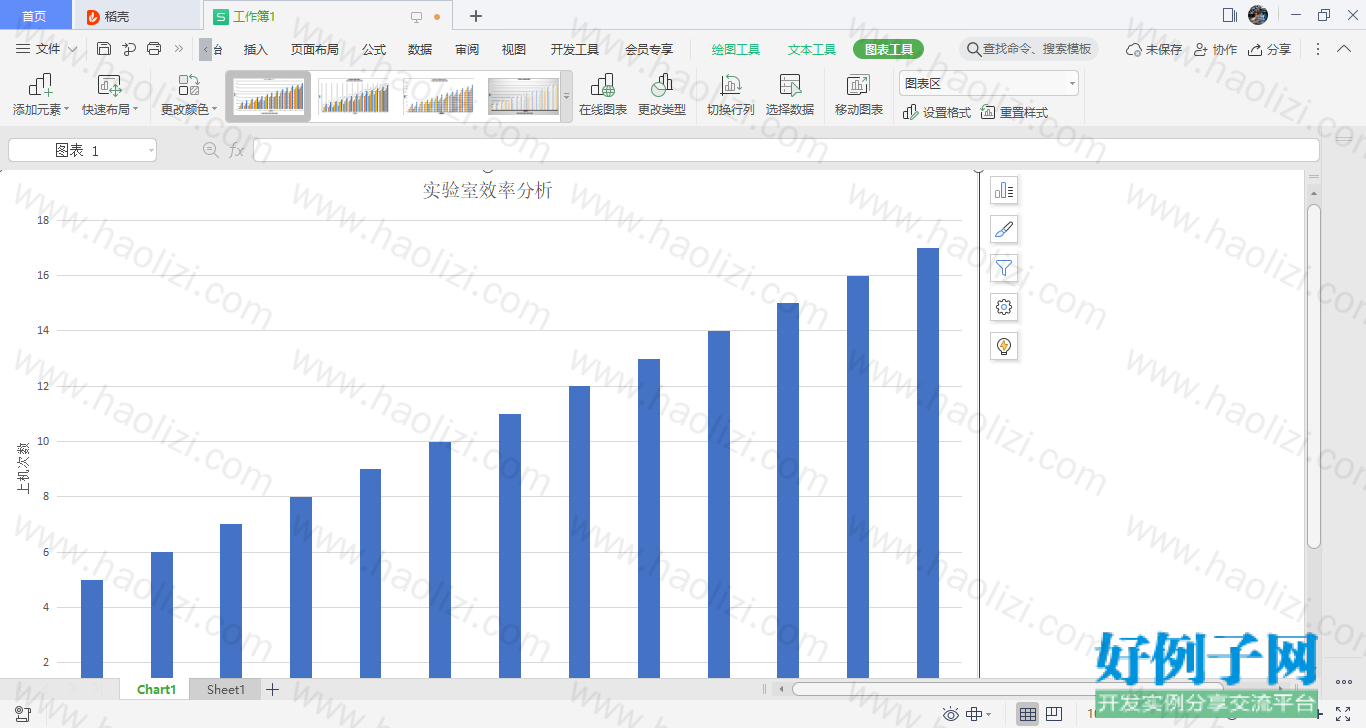
Task: Open the 图表 1 name box dropdown
Action: click(x=151, y=151)
